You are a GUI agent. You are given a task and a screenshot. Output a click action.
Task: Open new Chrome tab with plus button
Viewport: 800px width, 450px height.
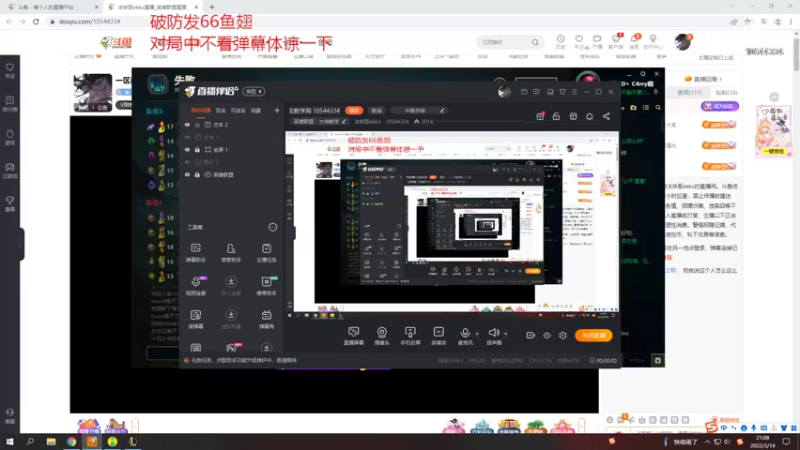coord(212,7)
